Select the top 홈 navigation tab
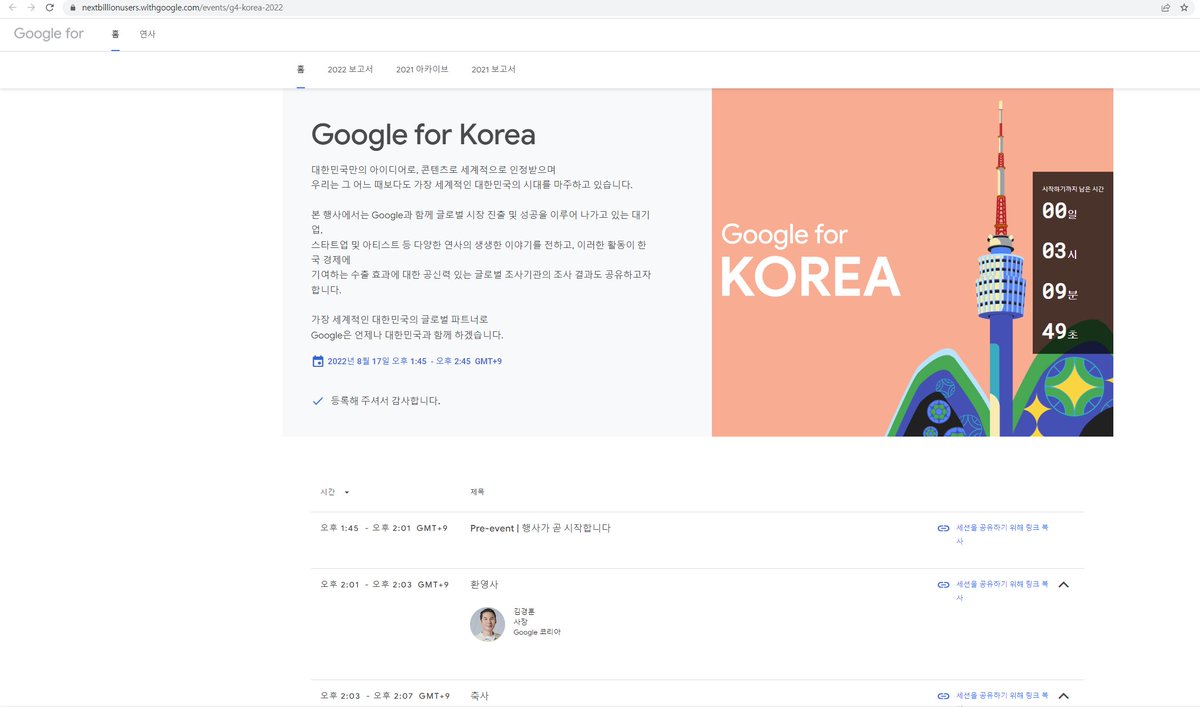This screenshot has width=1200, height=707. 115,34
